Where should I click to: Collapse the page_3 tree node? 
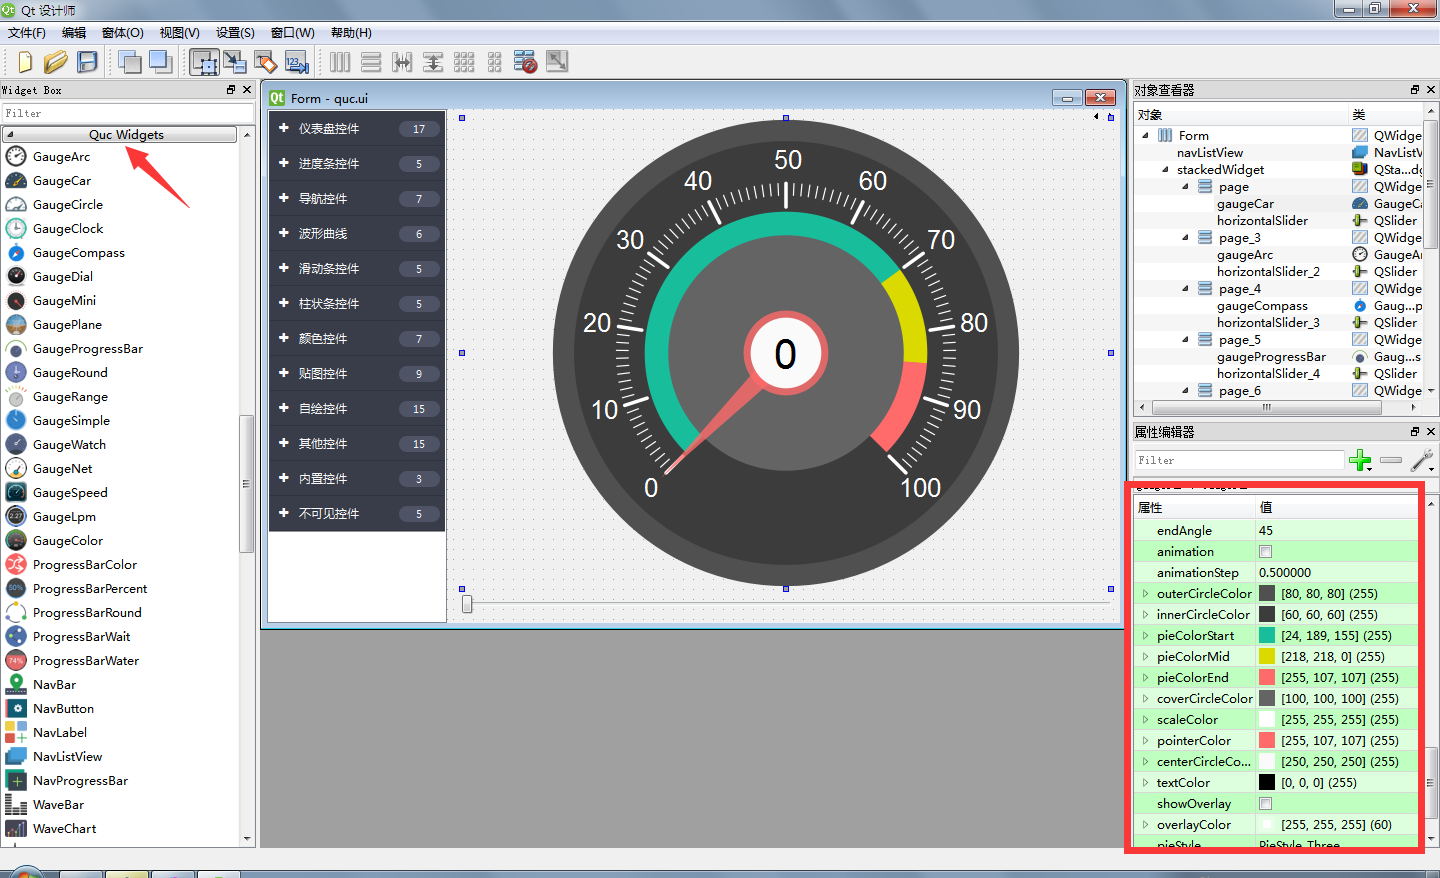point(1186,238)
